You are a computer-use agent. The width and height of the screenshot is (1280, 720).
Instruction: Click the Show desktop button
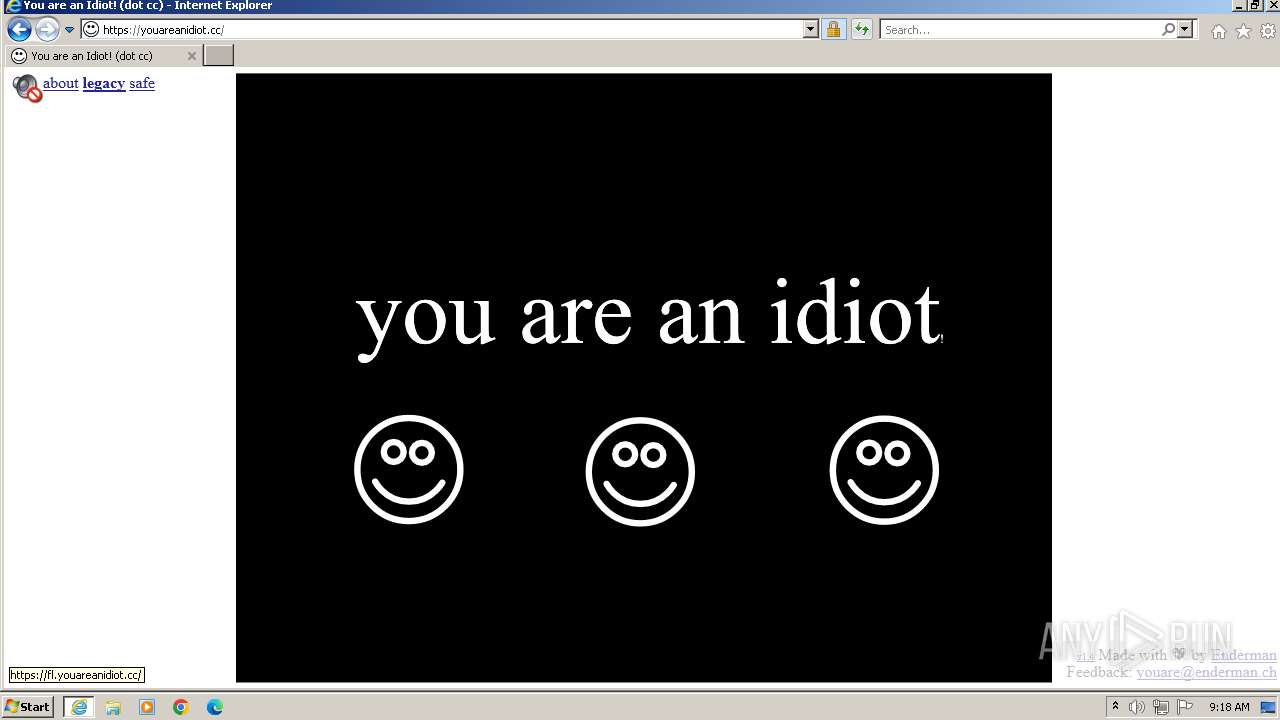(x=1269, y=707)
